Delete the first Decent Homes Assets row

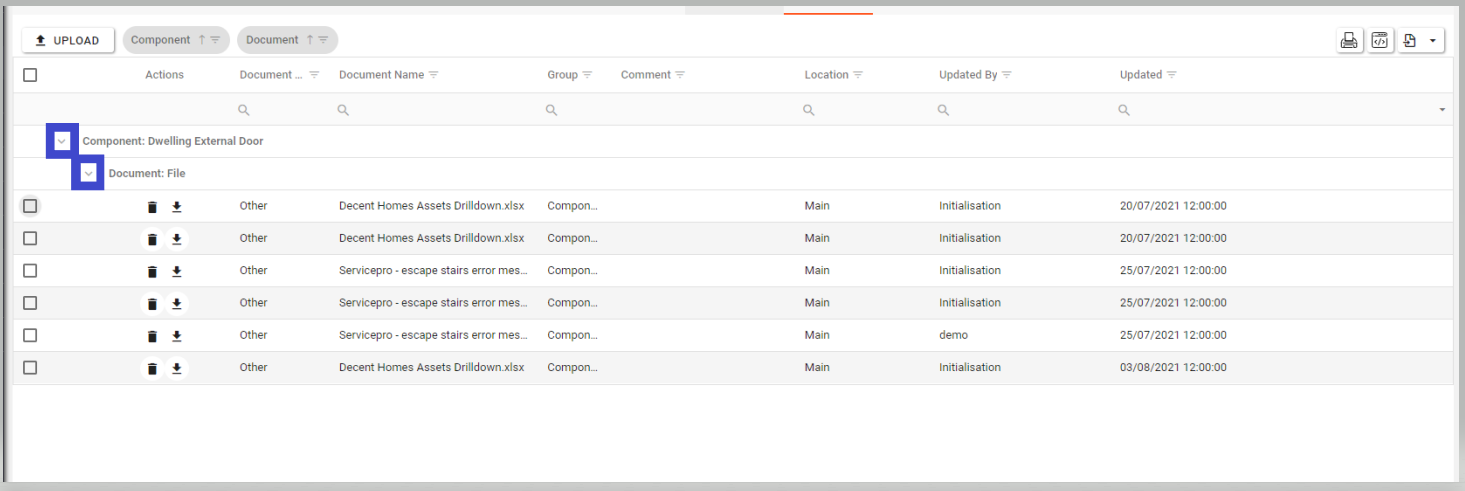click(152, 207)
